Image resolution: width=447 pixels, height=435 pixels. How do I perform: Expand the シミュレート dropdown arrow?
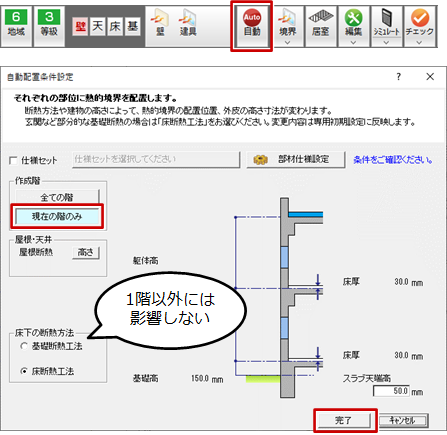[x=386, y=43]
